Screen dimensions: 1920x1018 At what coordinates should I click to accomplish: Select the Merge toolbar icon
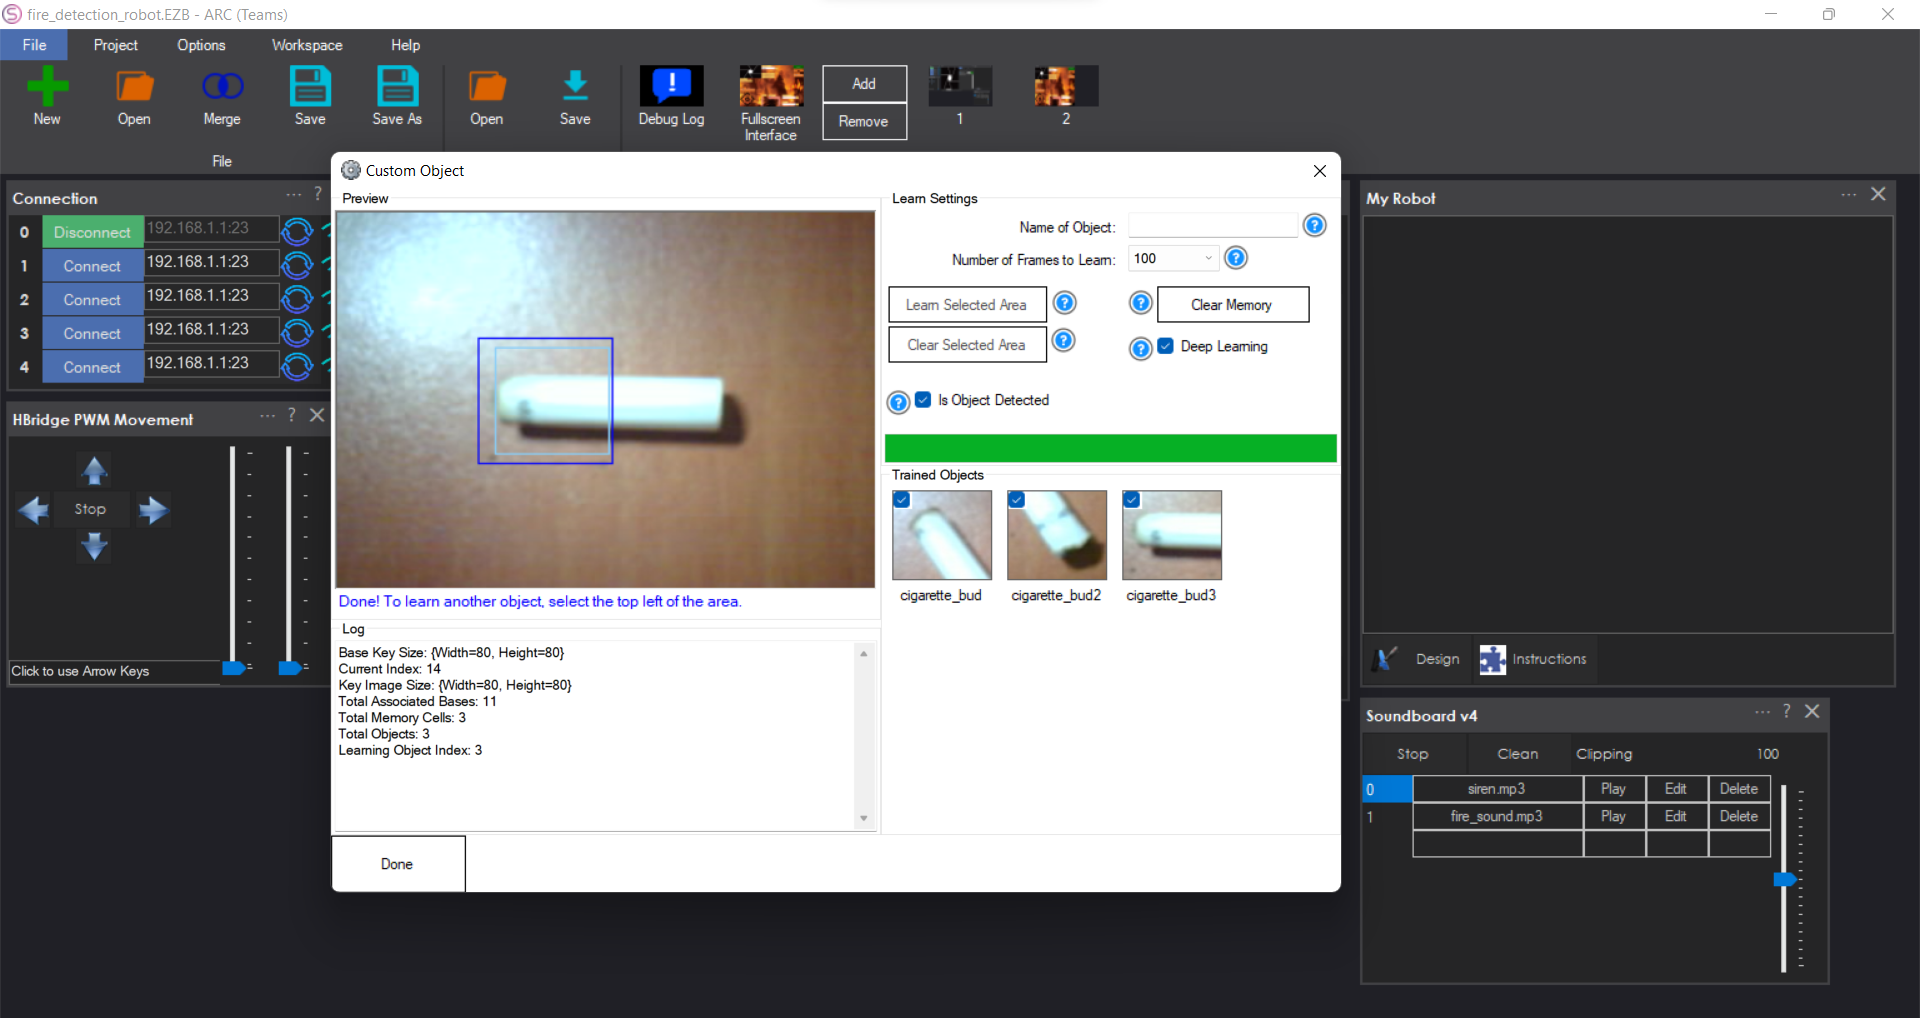point(221,96)
